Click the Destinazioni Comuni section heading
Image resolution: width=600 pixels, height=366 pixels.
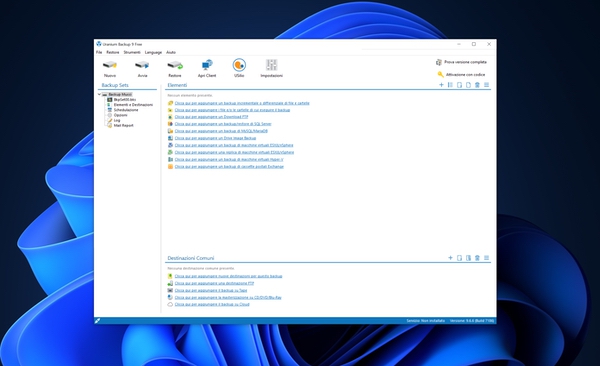pyautogui.click(x=191, y=258)
